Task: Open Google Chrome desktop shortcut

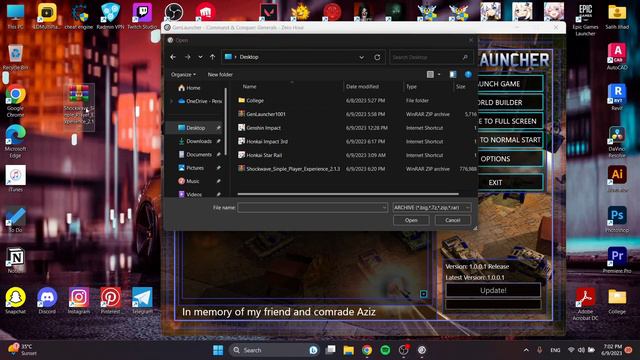Action: point(16,101)
